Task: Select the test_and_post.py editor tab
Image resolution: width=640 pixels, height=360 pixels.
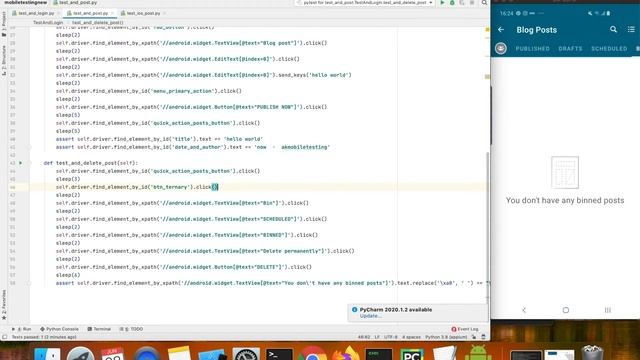Action: (x=90, y=13)
